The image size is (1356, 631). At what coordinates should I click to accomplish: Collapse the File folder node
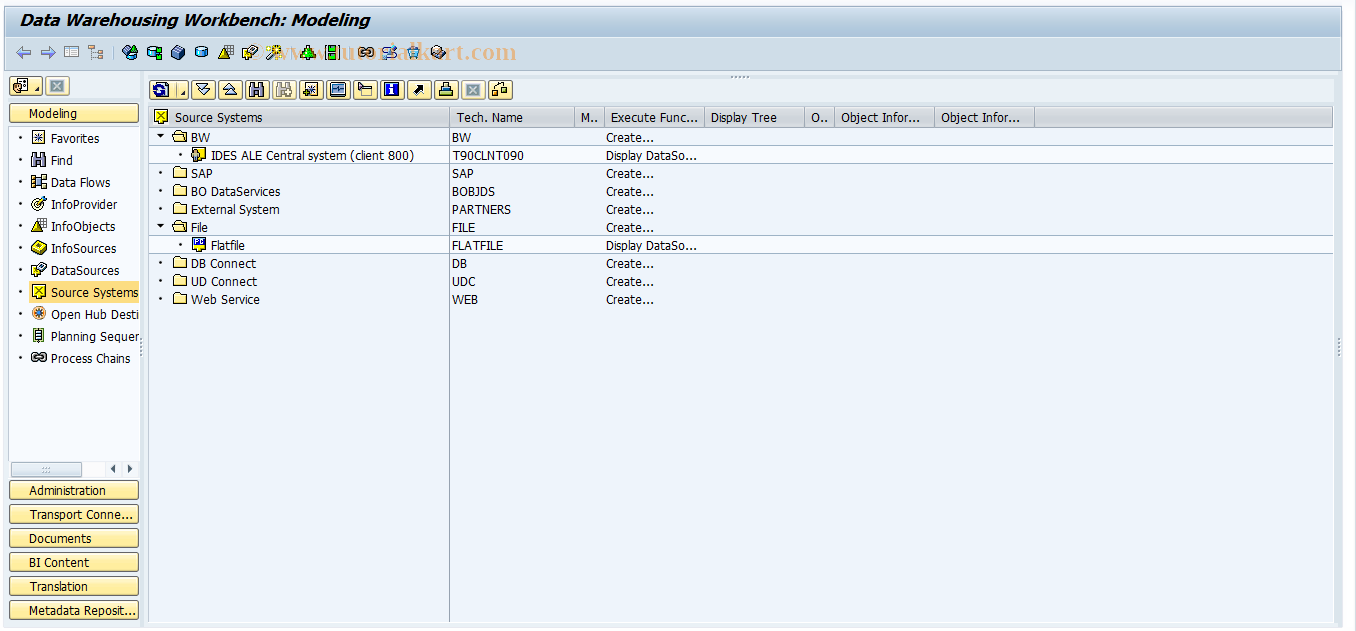161,227
